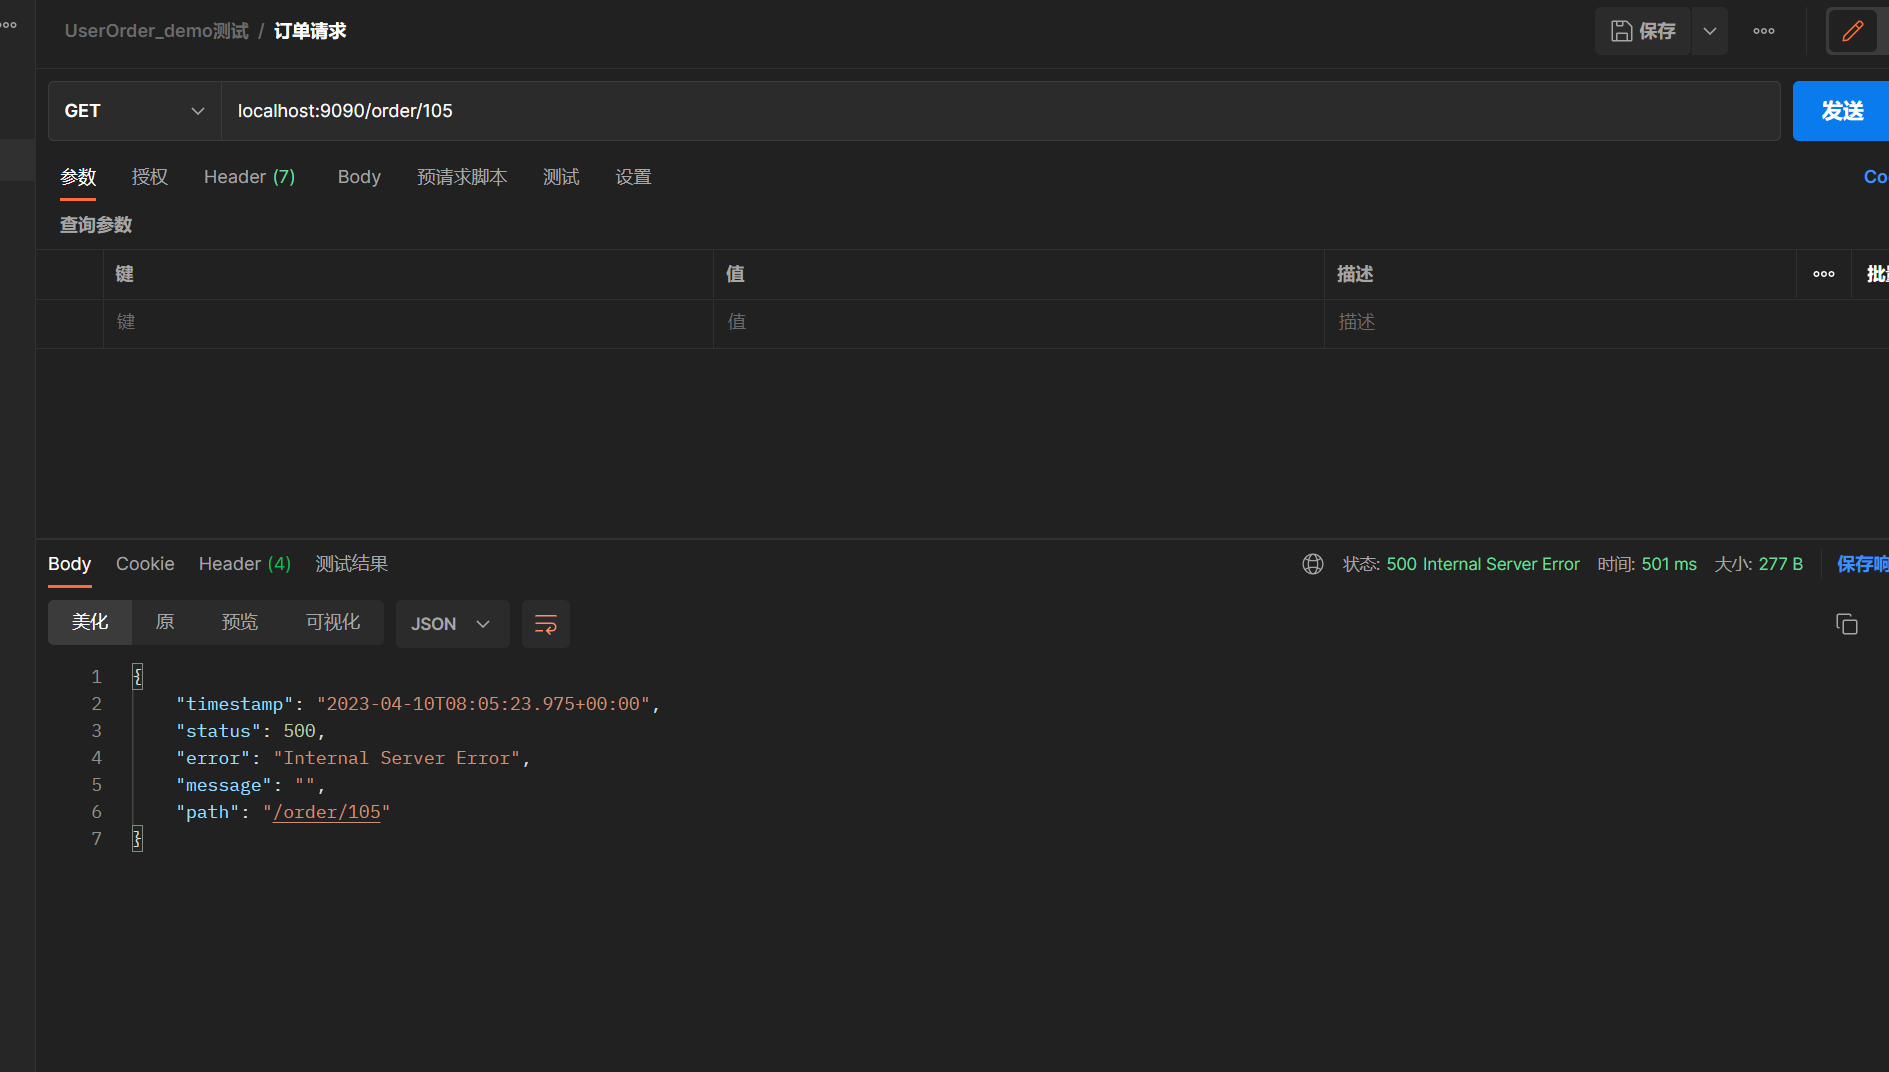View the 测试结果 tab
1889x1072 pixels.
pos(352,564)
